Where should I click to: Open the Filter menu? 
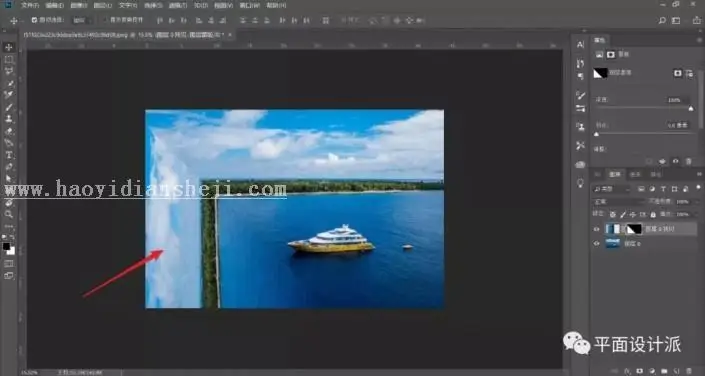[x=178, y=5]
